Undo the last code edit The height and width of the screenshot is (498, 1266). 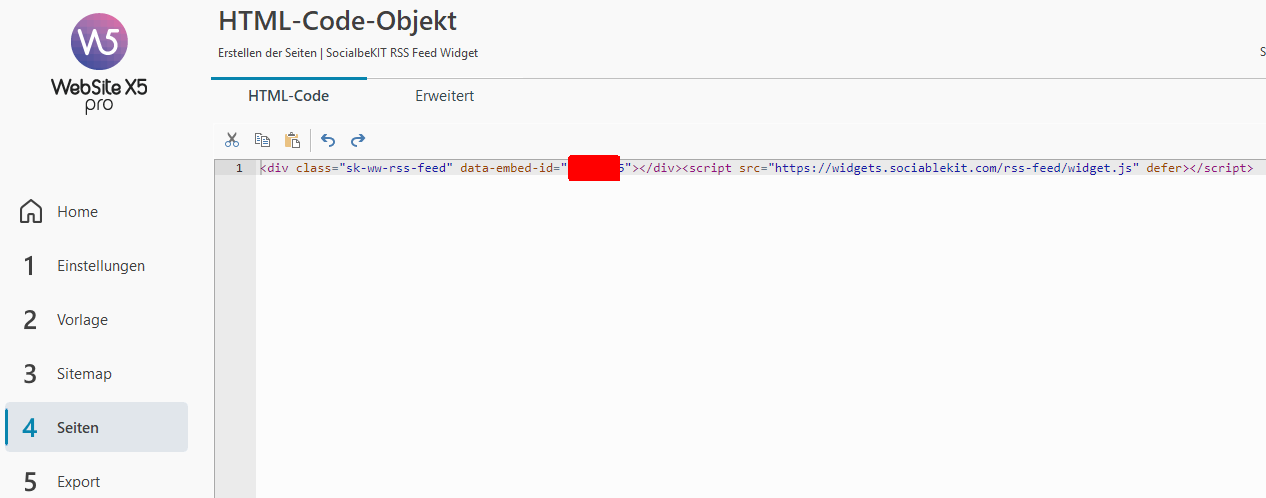pyautogui.click(x=328, y=140)
